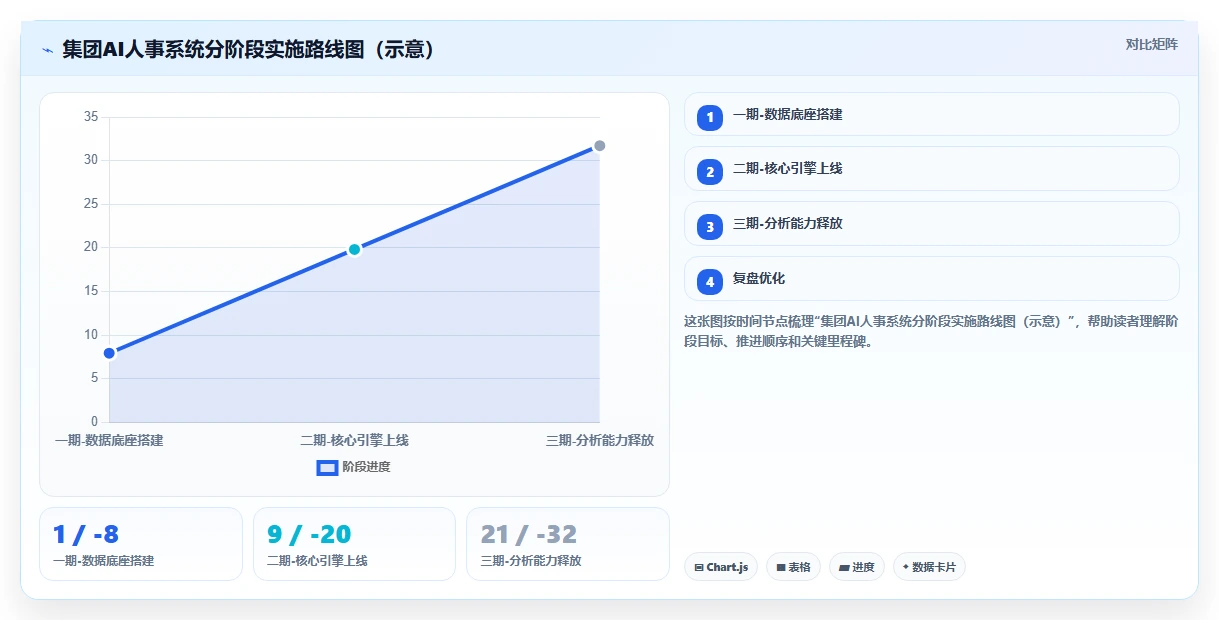Click the gray data point at 三期
Viewport: 1219px width, 620px height.
coord(600,146)
